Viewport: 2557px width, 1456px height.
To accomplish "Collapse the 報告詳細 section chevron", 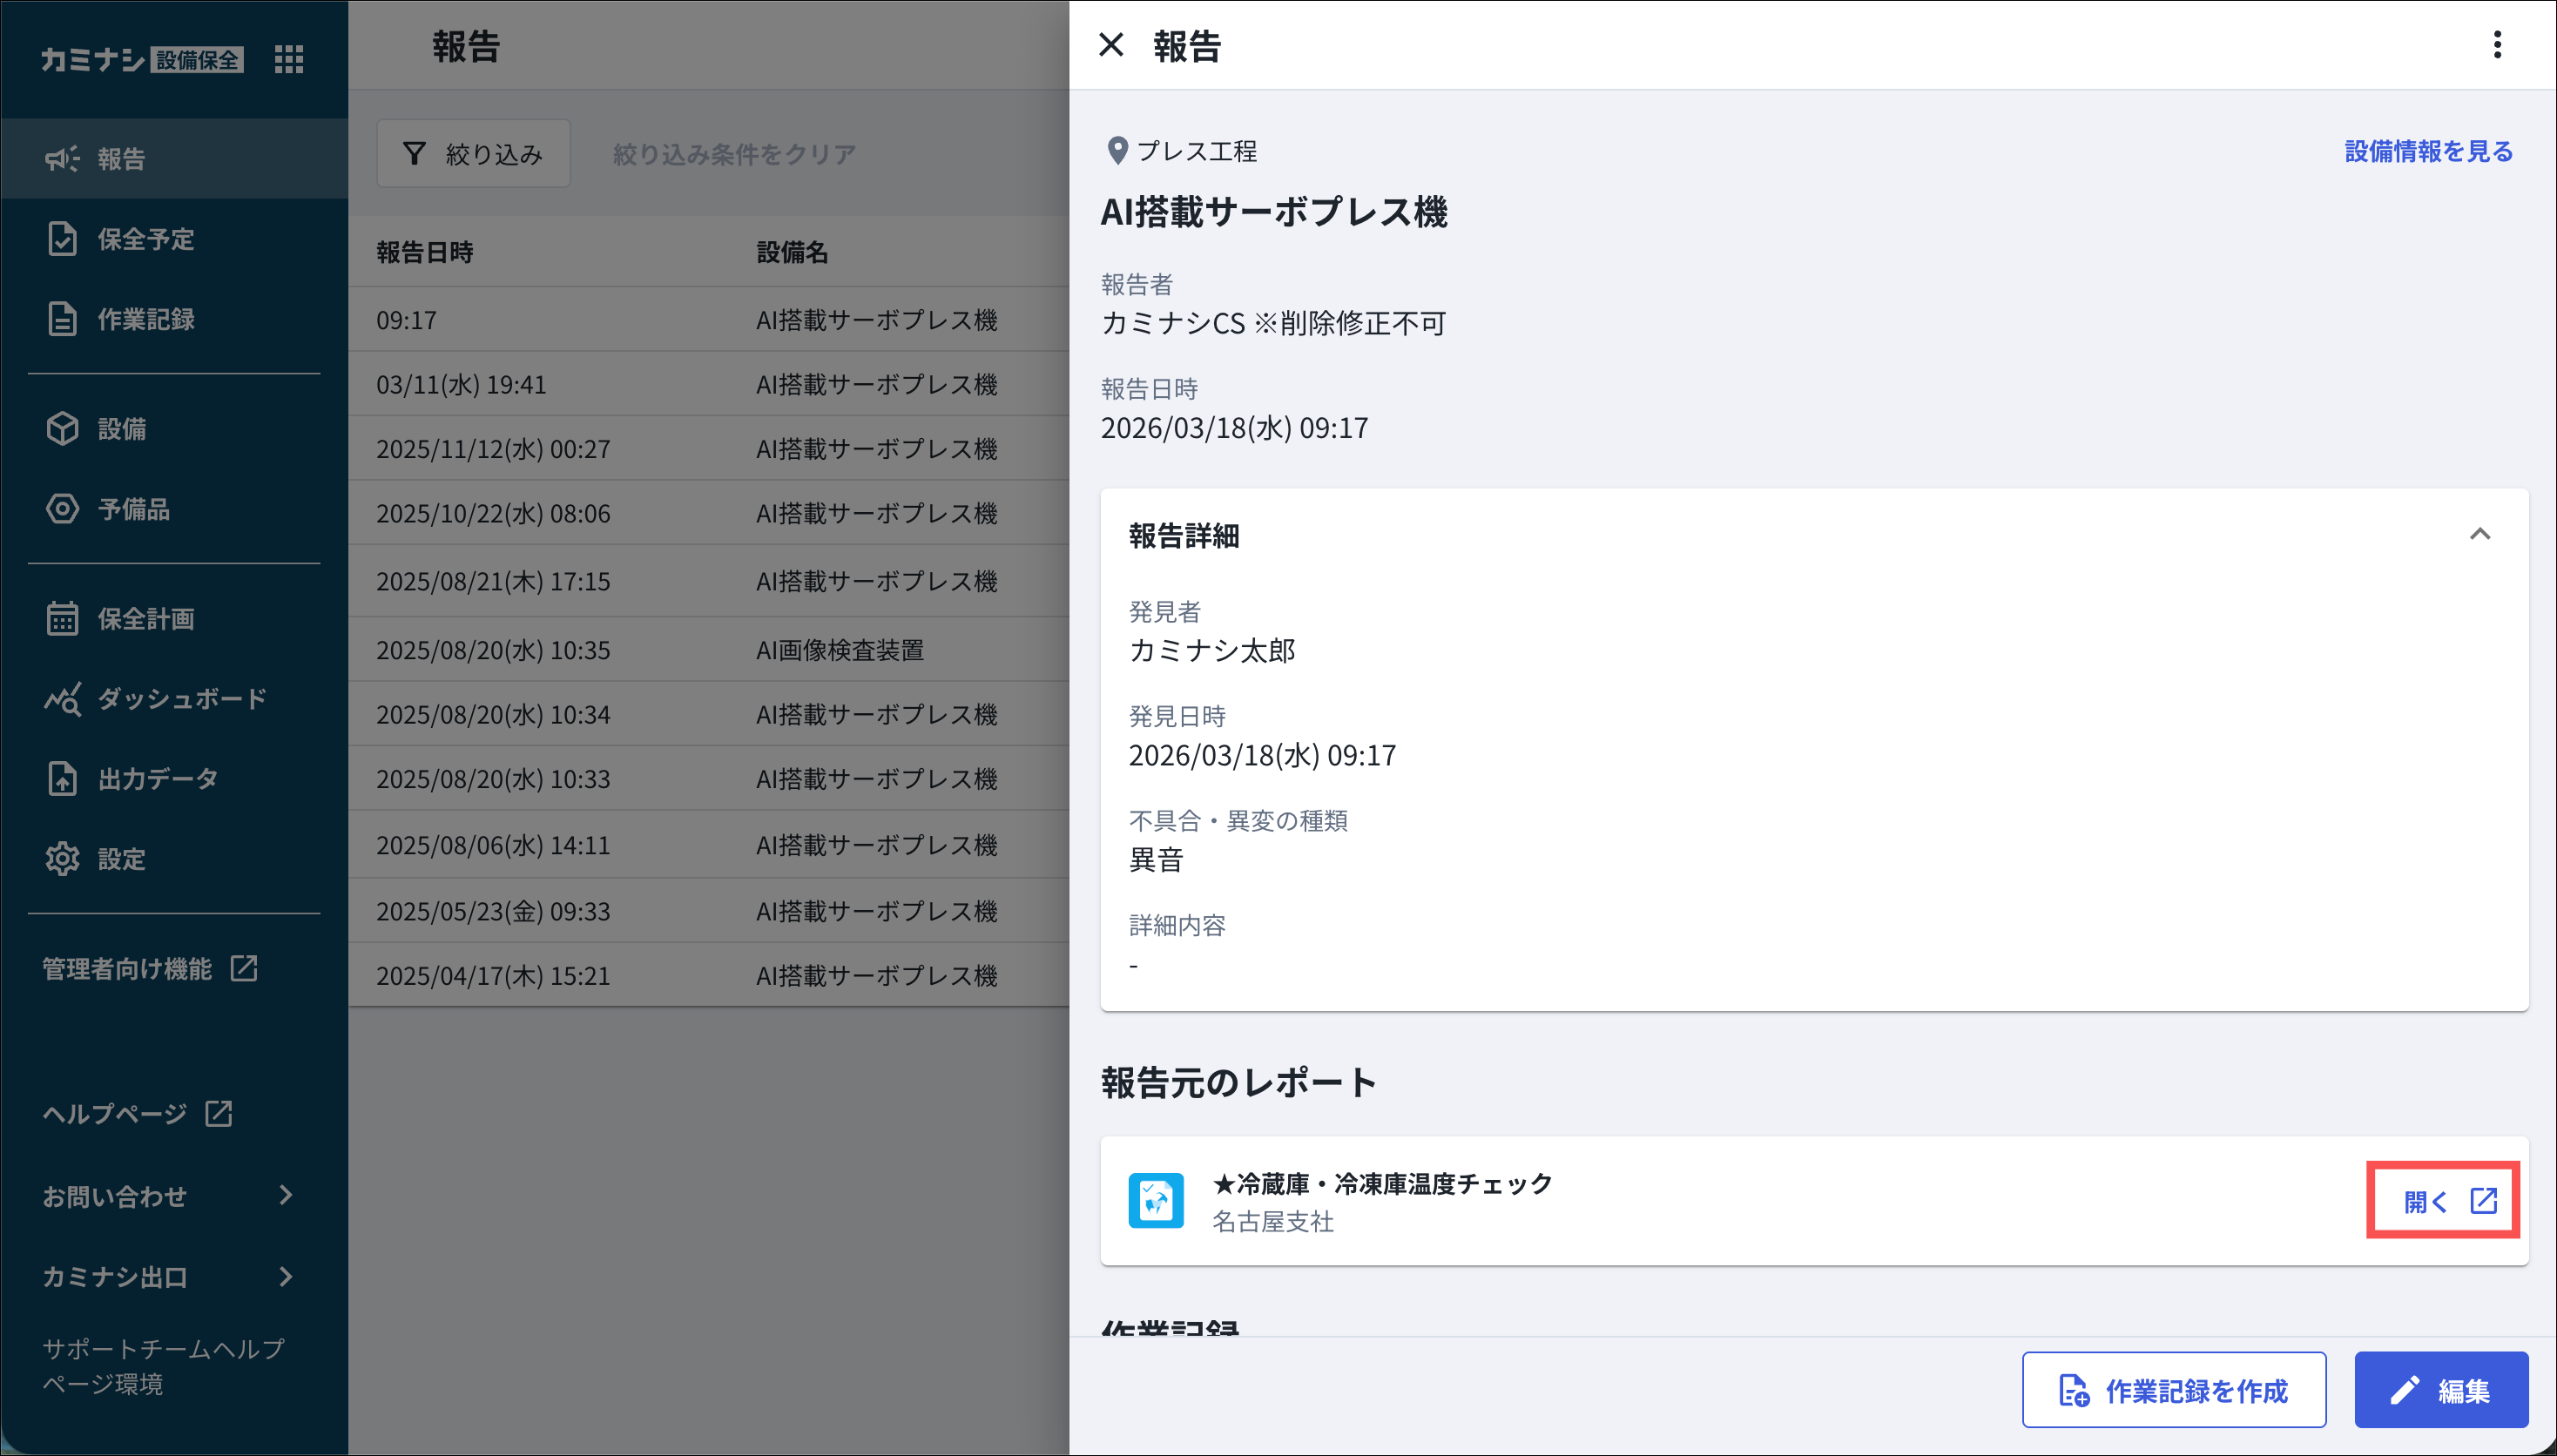I will coord(2479,535).
